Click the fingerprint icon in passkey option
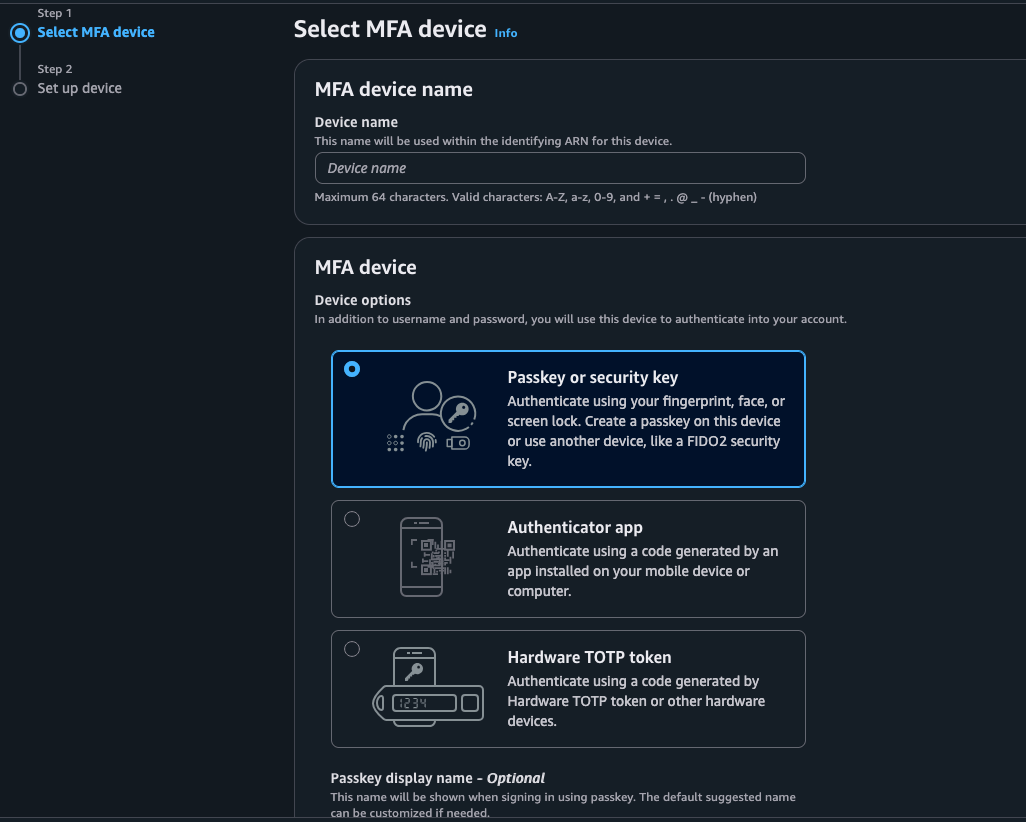 pos(428,442)
